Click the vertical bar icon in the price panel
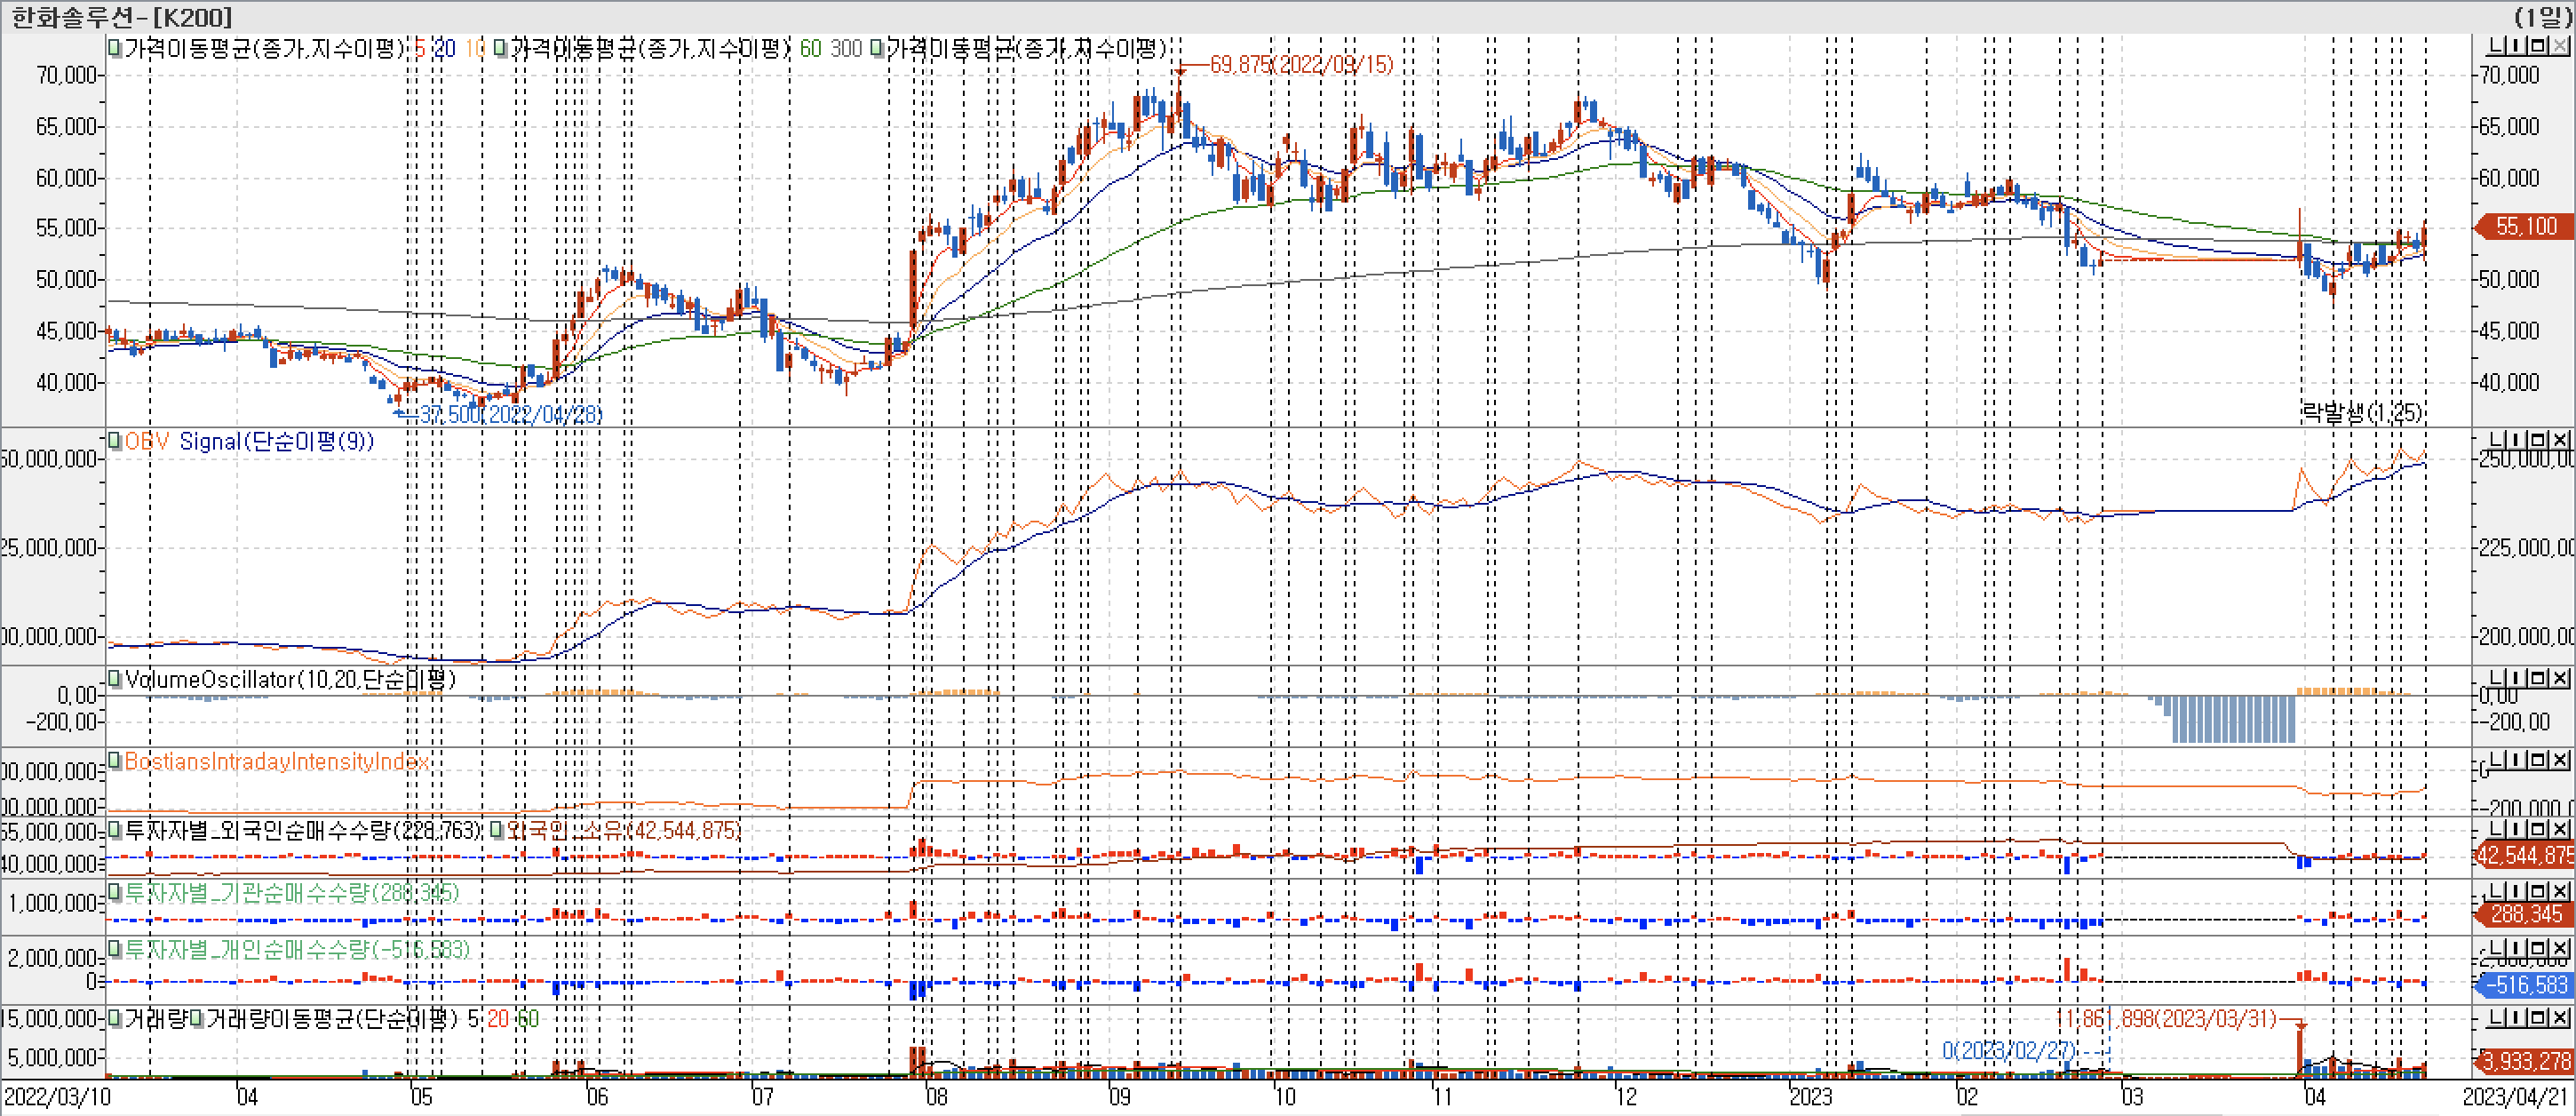This screenshot has height=1116, width=2576. coord(2516,46)
